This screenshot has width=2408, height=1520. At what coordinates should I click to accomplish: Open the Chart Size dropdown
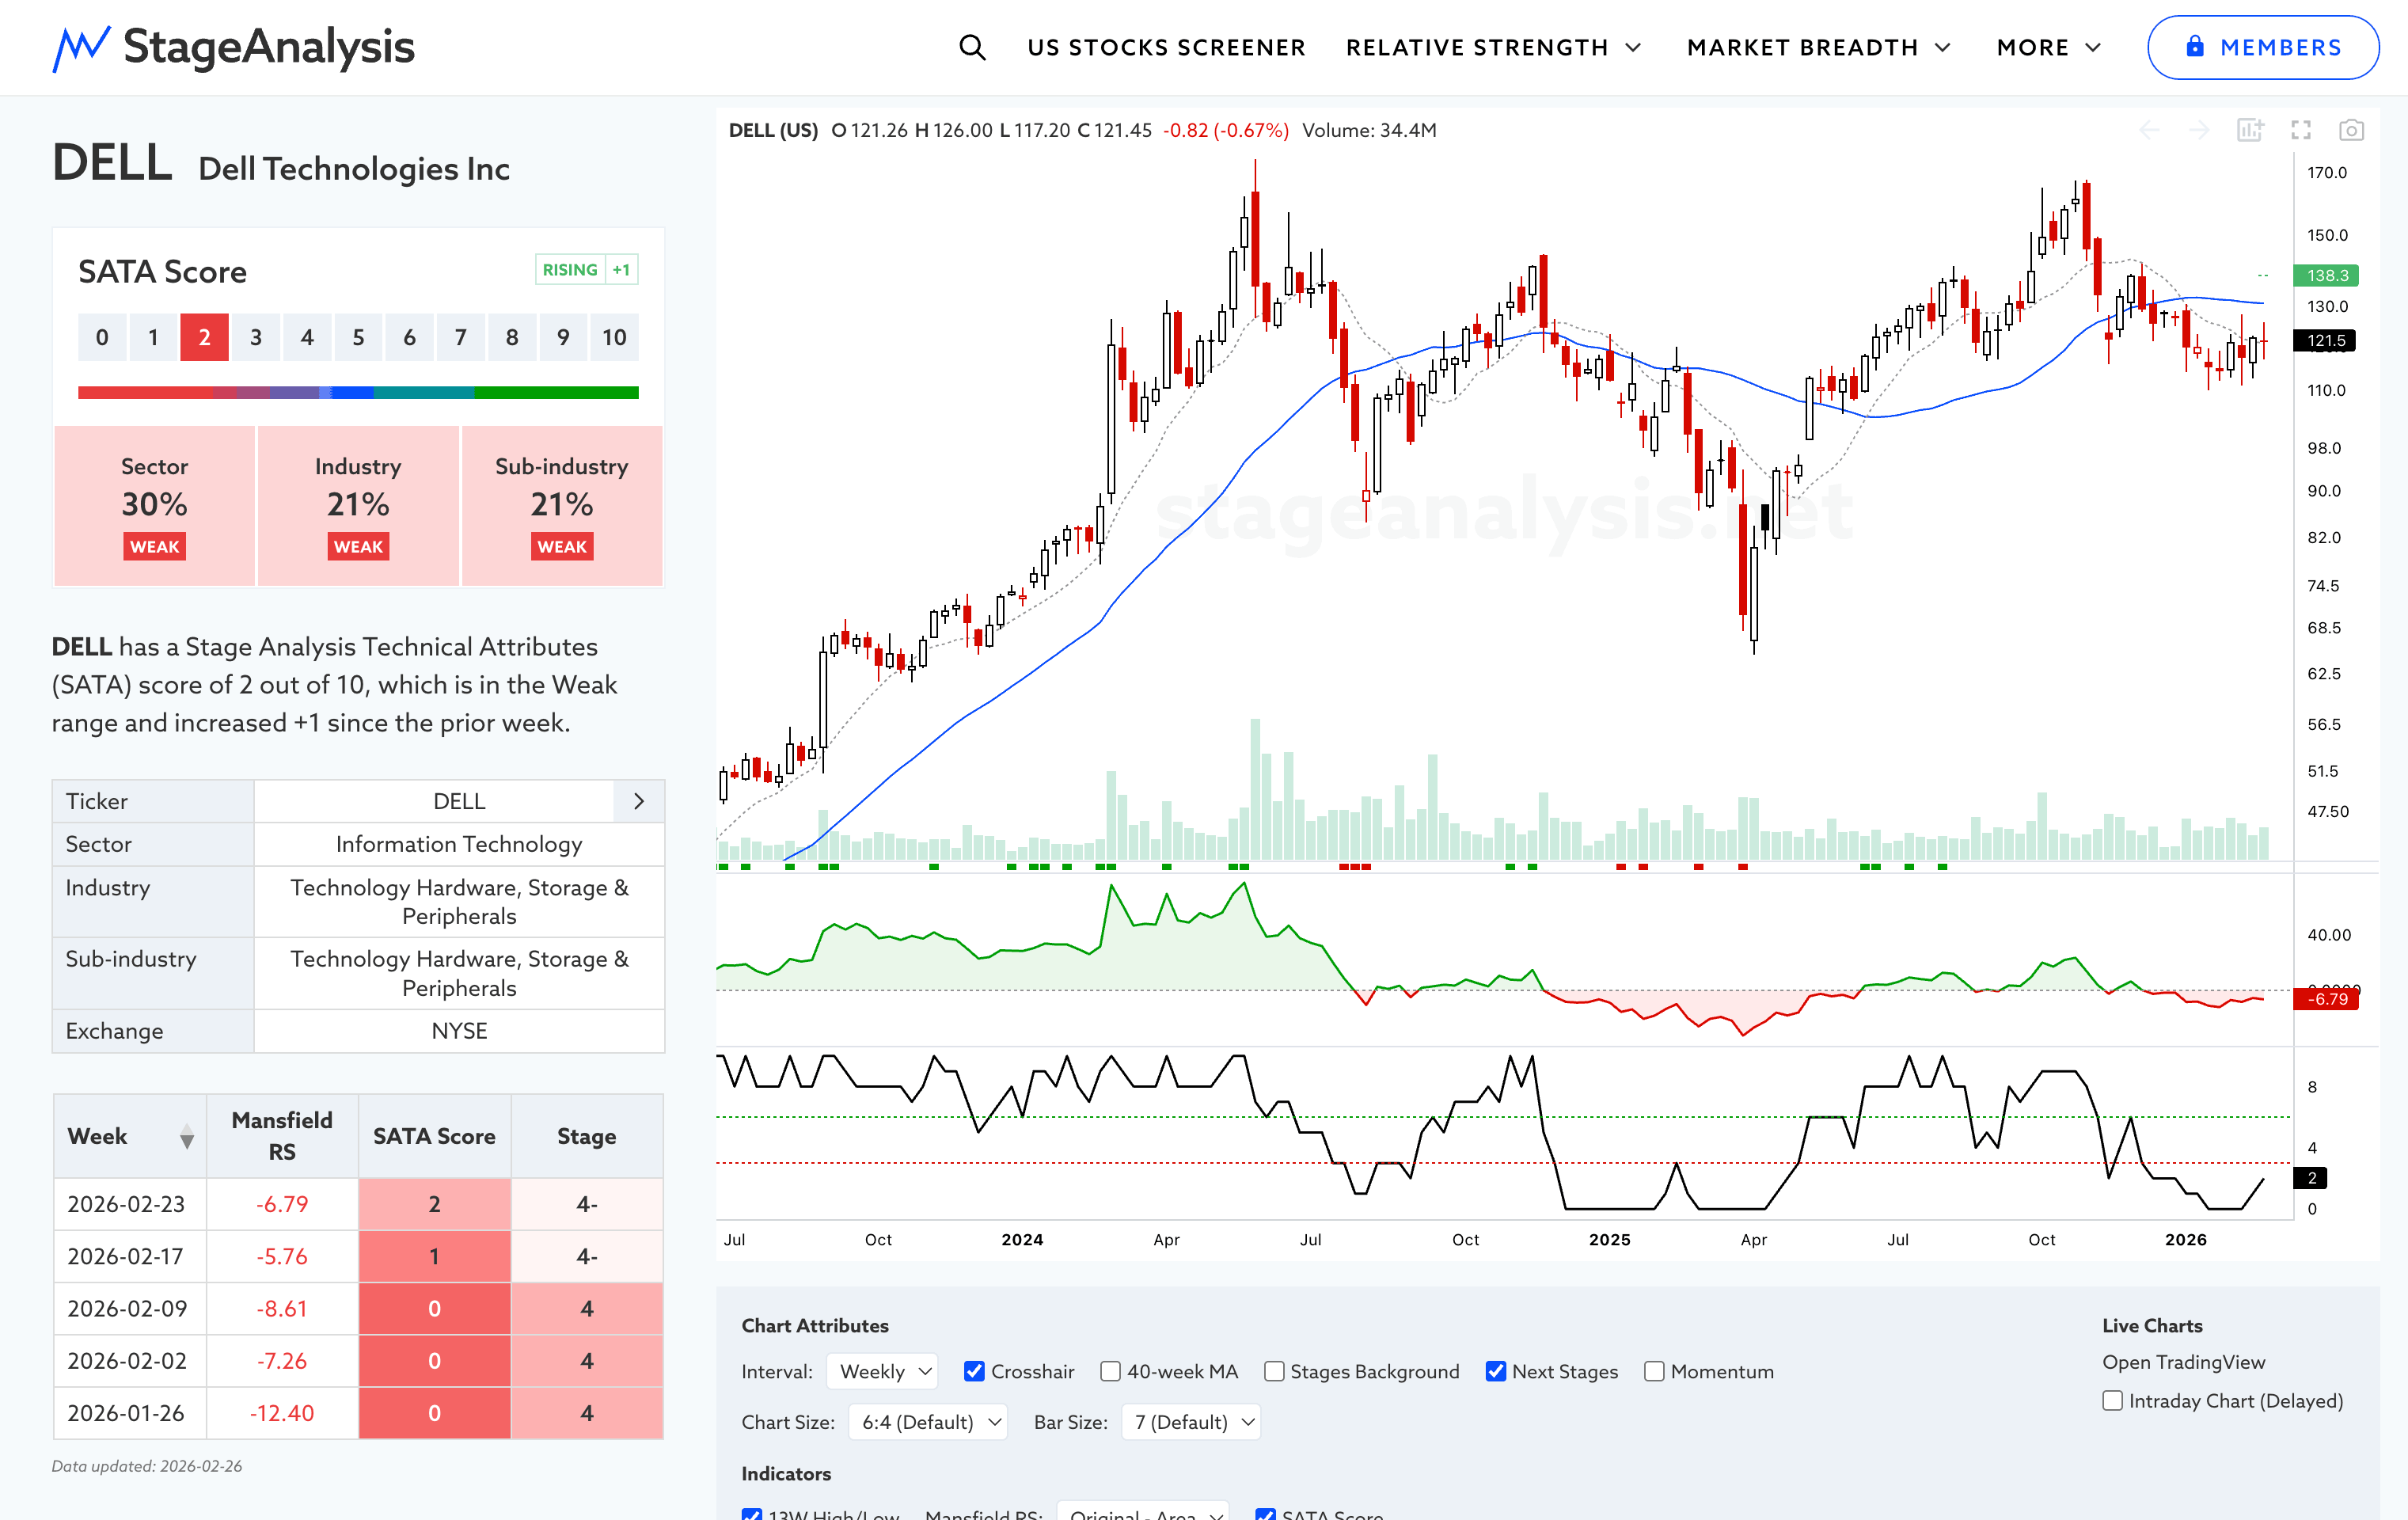coord(927,1422)
